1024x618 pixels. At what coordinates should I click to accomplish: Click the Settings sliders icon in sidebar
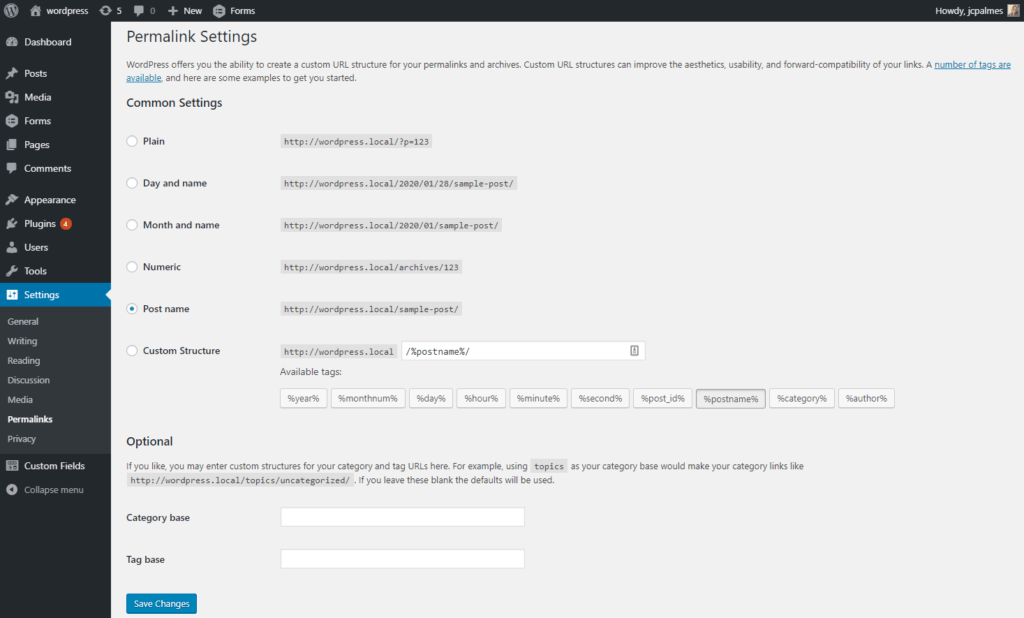[12, 295]
